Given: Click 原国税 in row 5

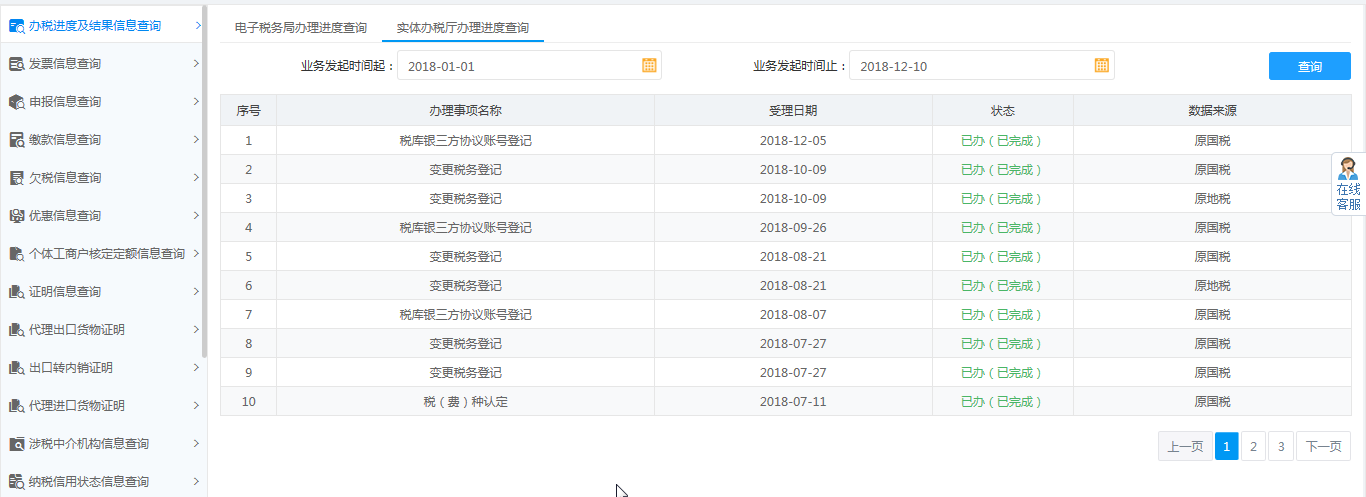Looking at the screenshot, I should coord(1212,257).
